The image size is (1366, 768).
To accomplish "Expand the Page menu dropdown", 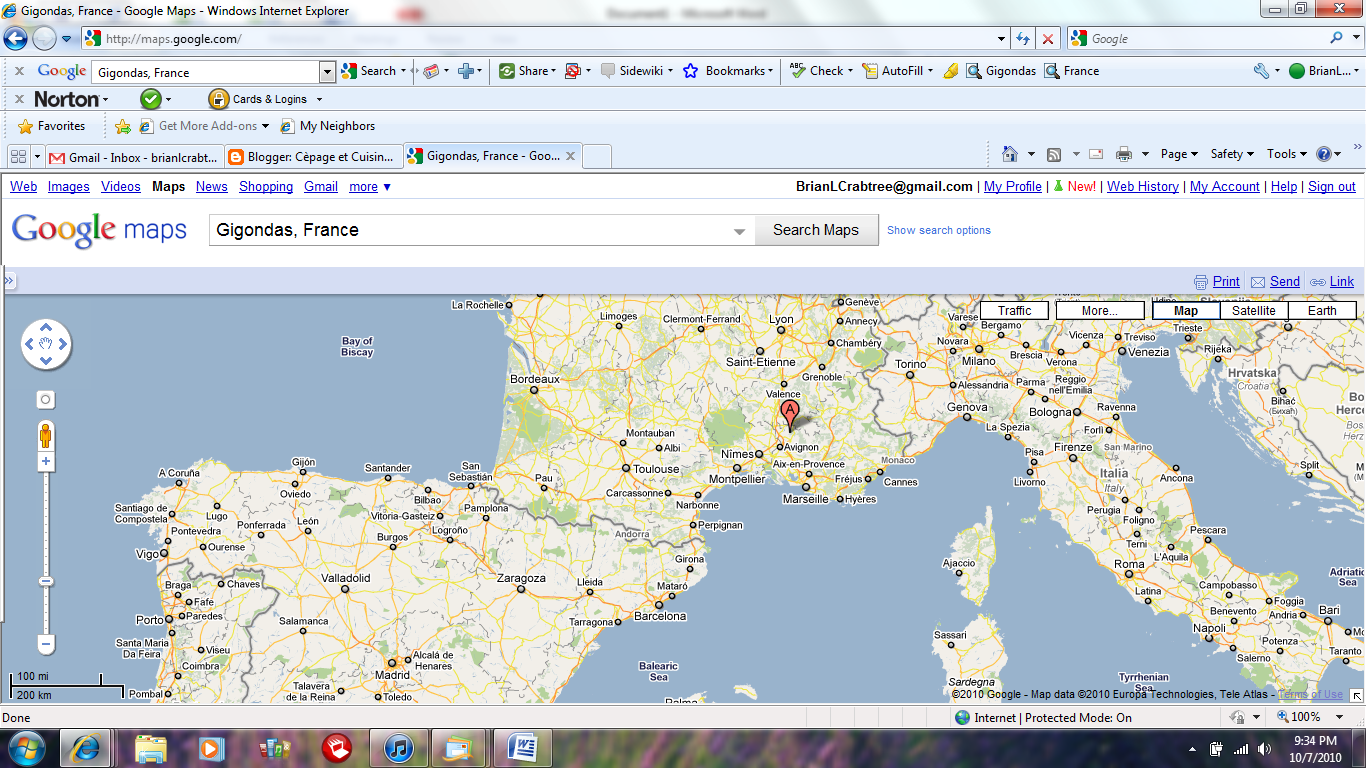I will point(1180,154).
